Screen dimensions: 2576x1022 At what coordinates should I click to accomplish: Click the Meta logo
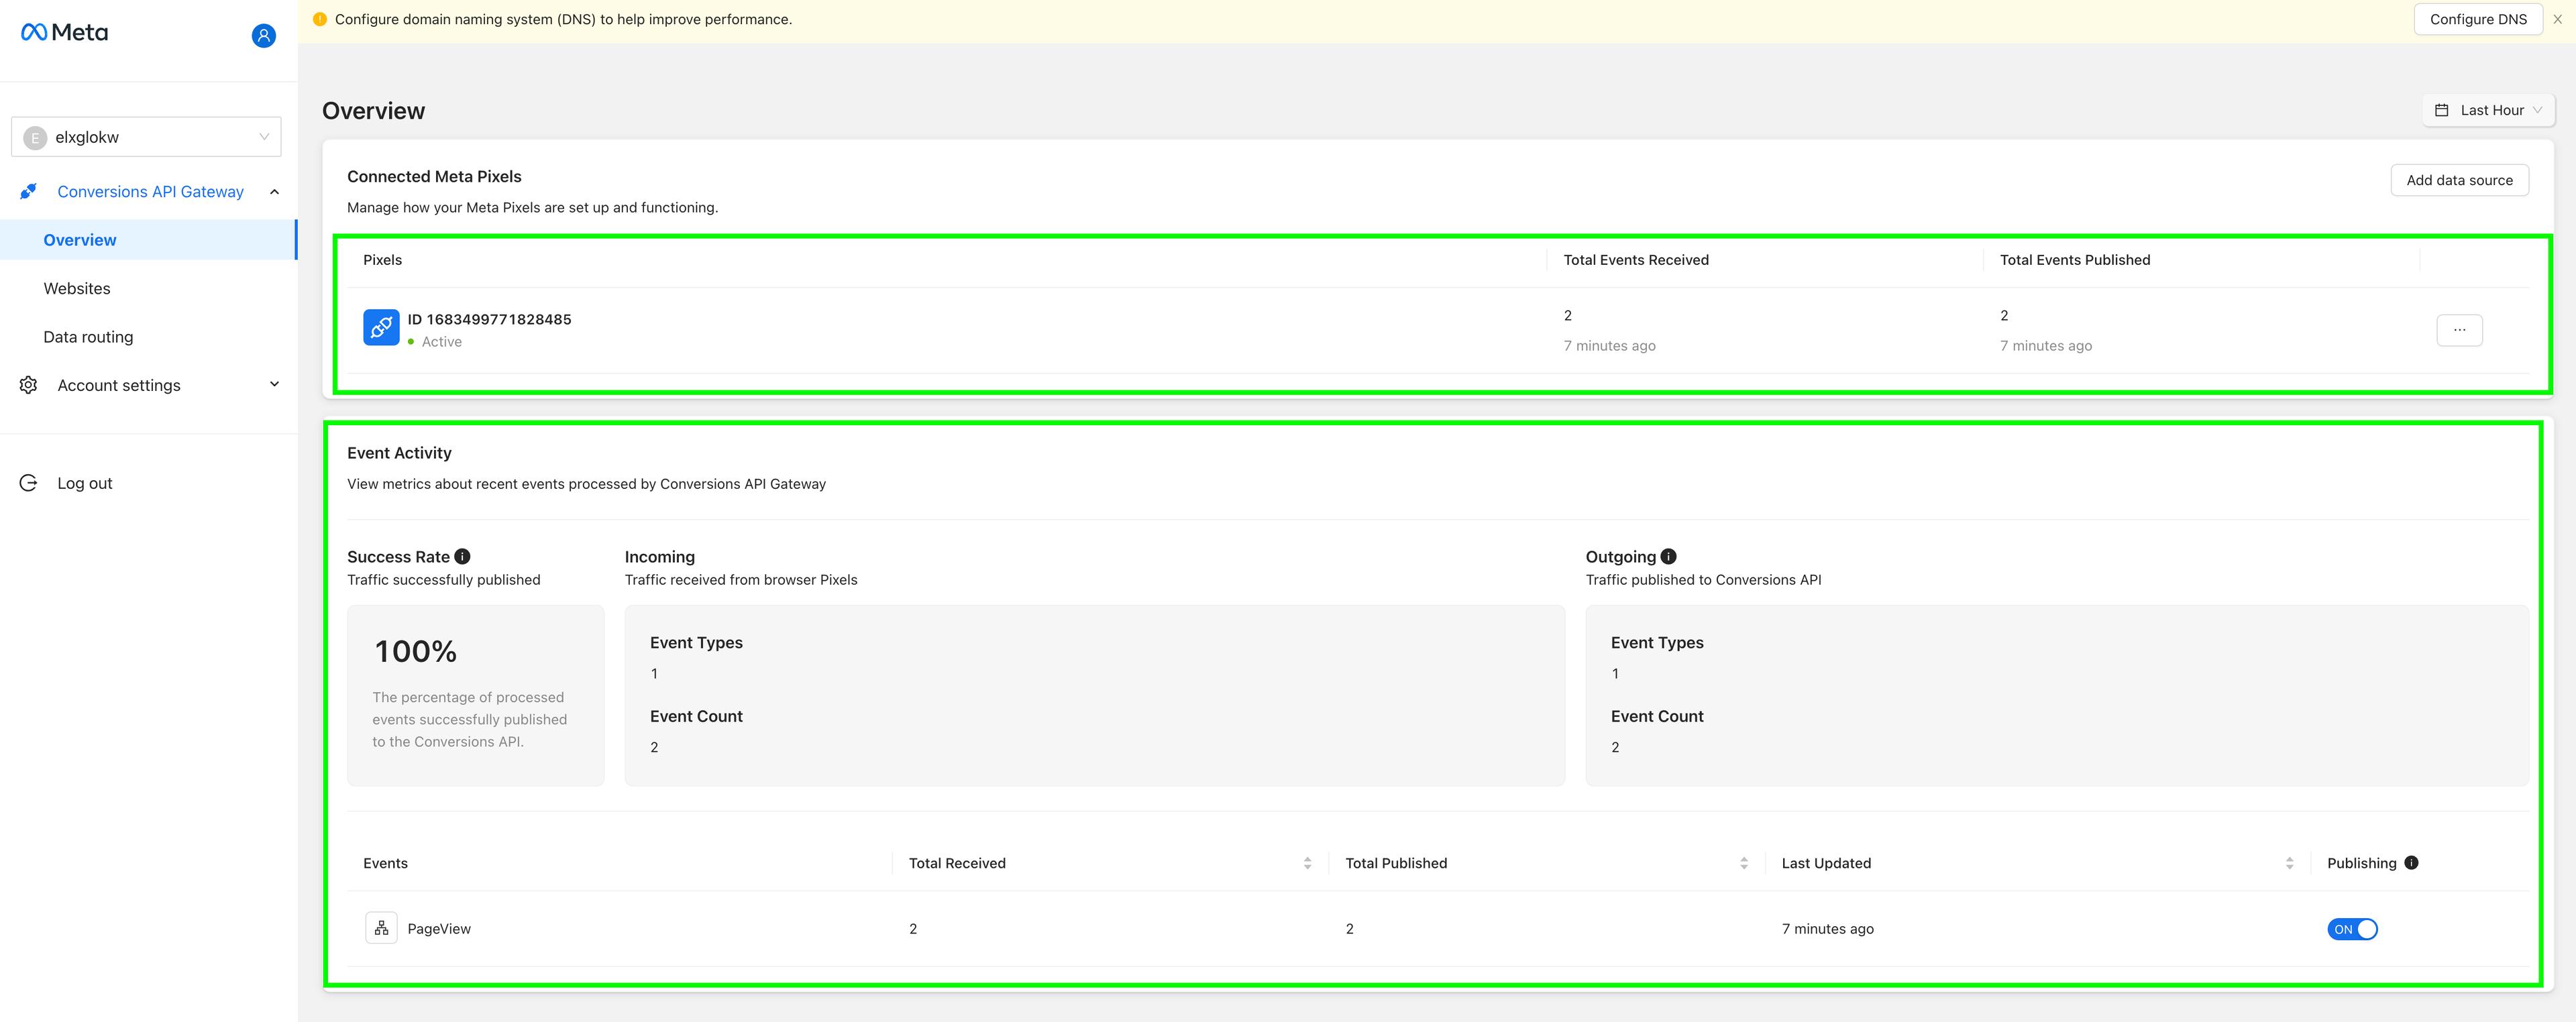click(x=64, y=32)
